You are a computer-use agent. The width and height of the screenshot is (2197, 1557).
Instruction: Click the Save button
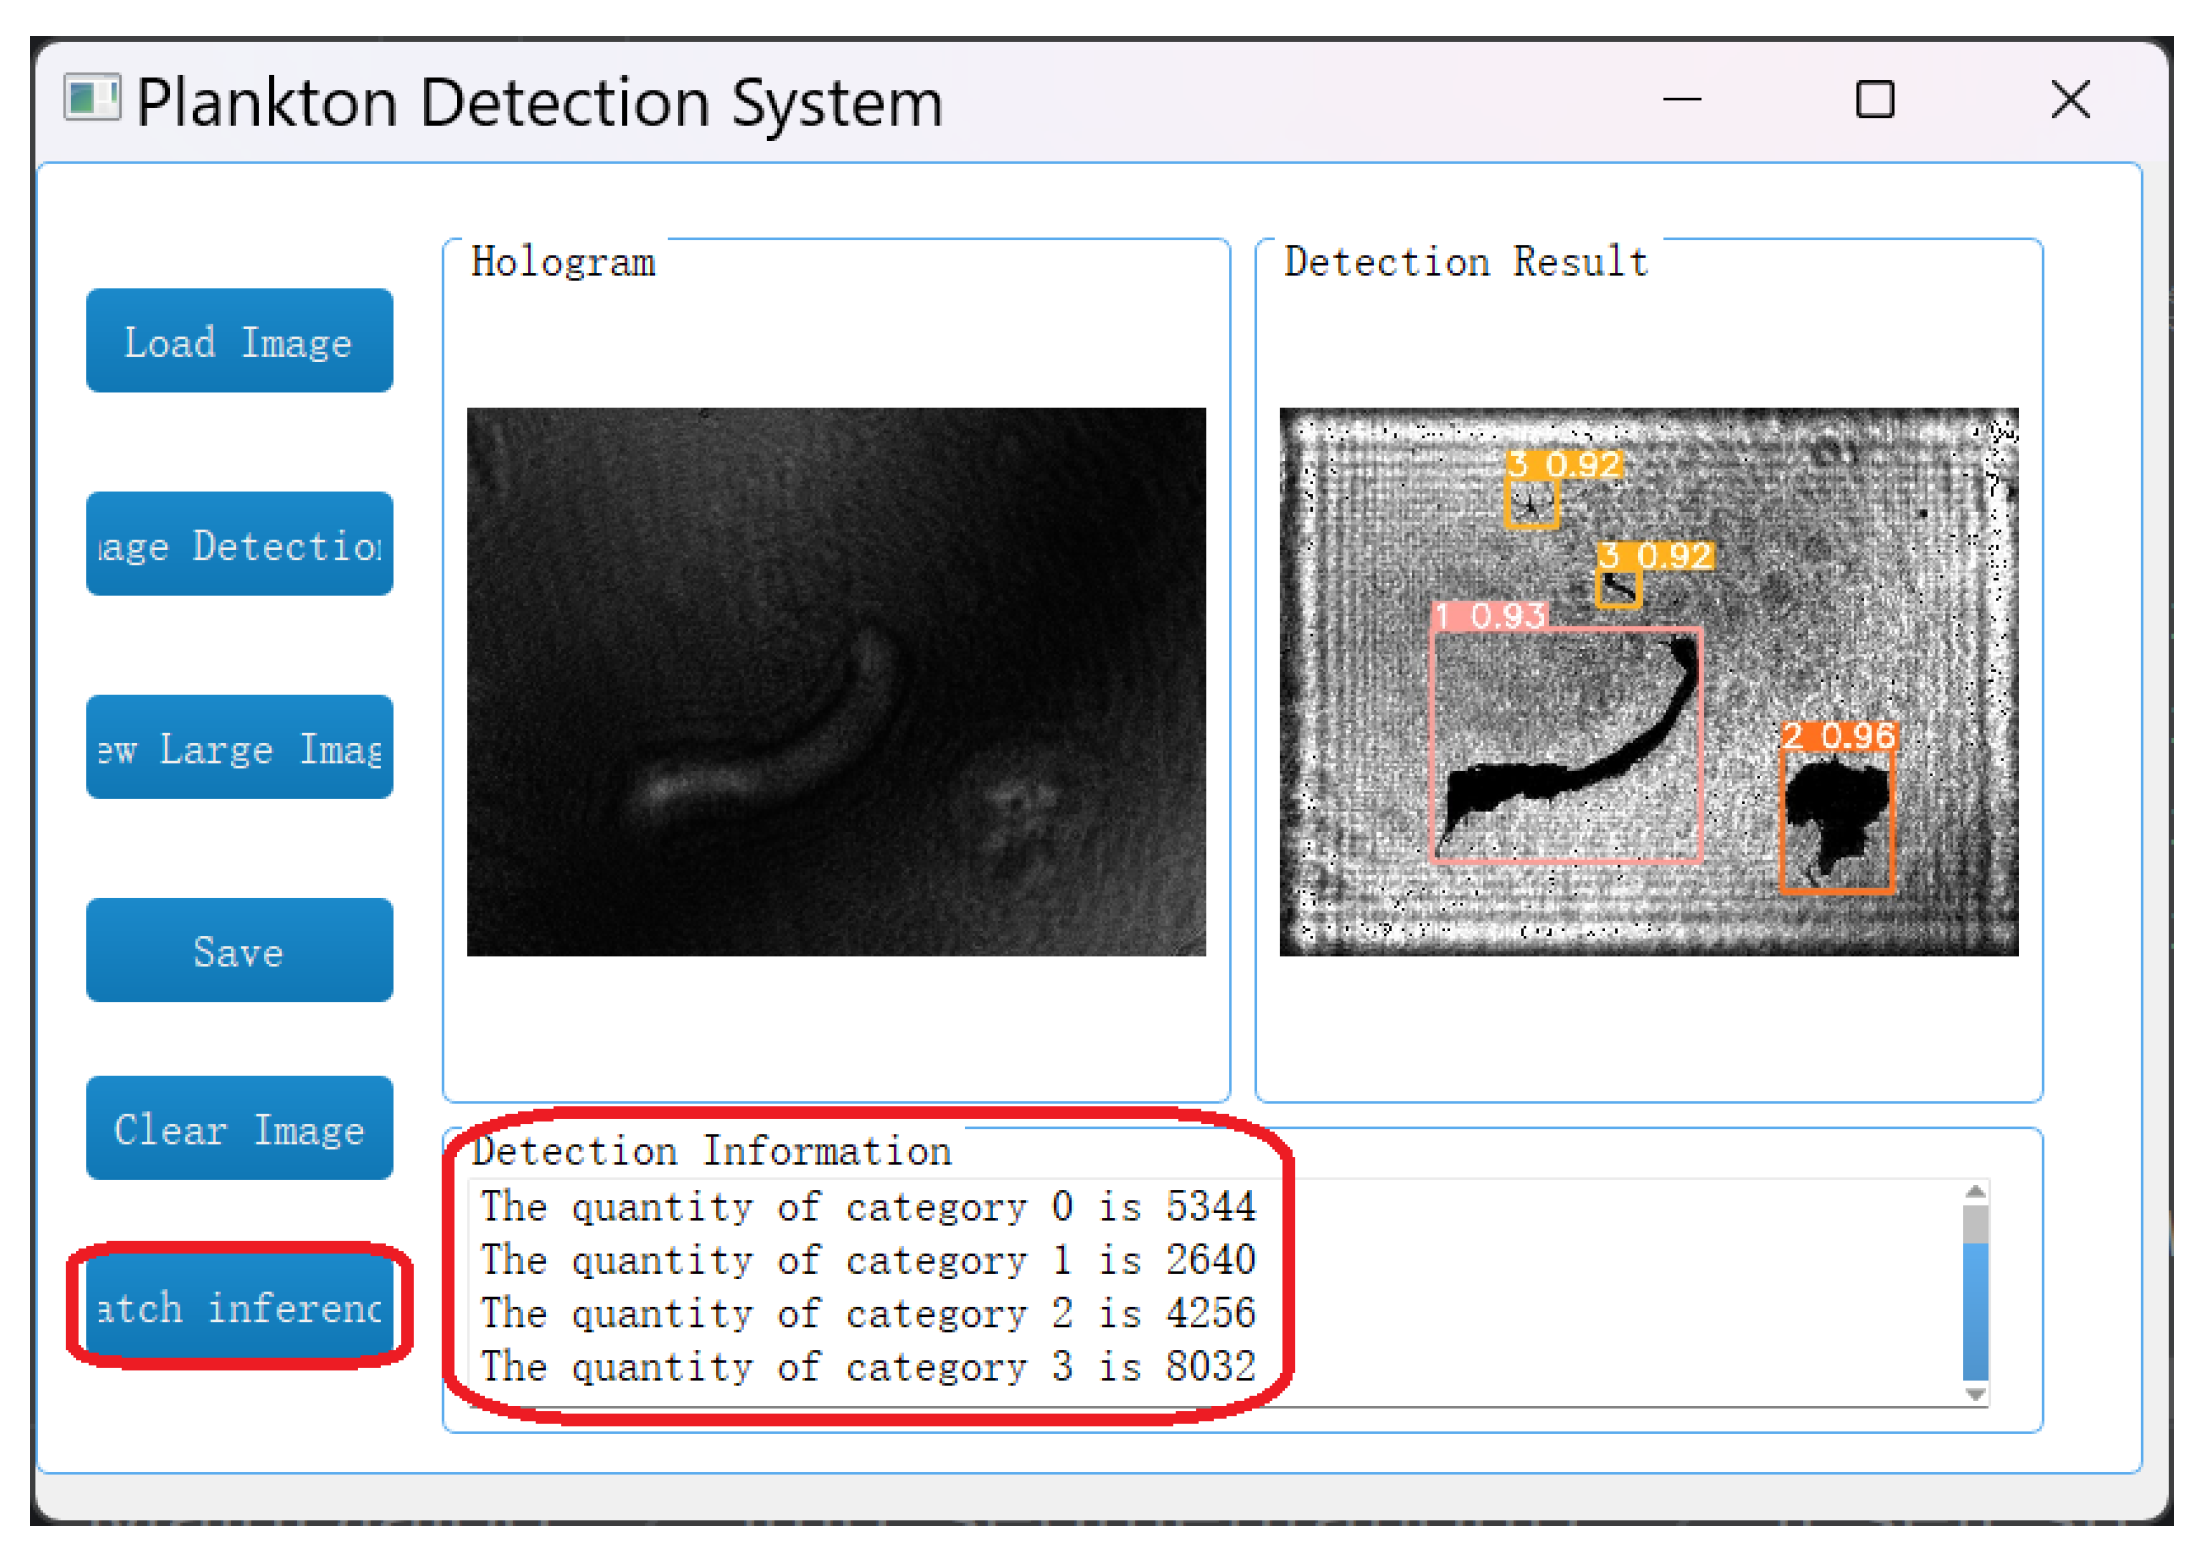pos(239,950)
